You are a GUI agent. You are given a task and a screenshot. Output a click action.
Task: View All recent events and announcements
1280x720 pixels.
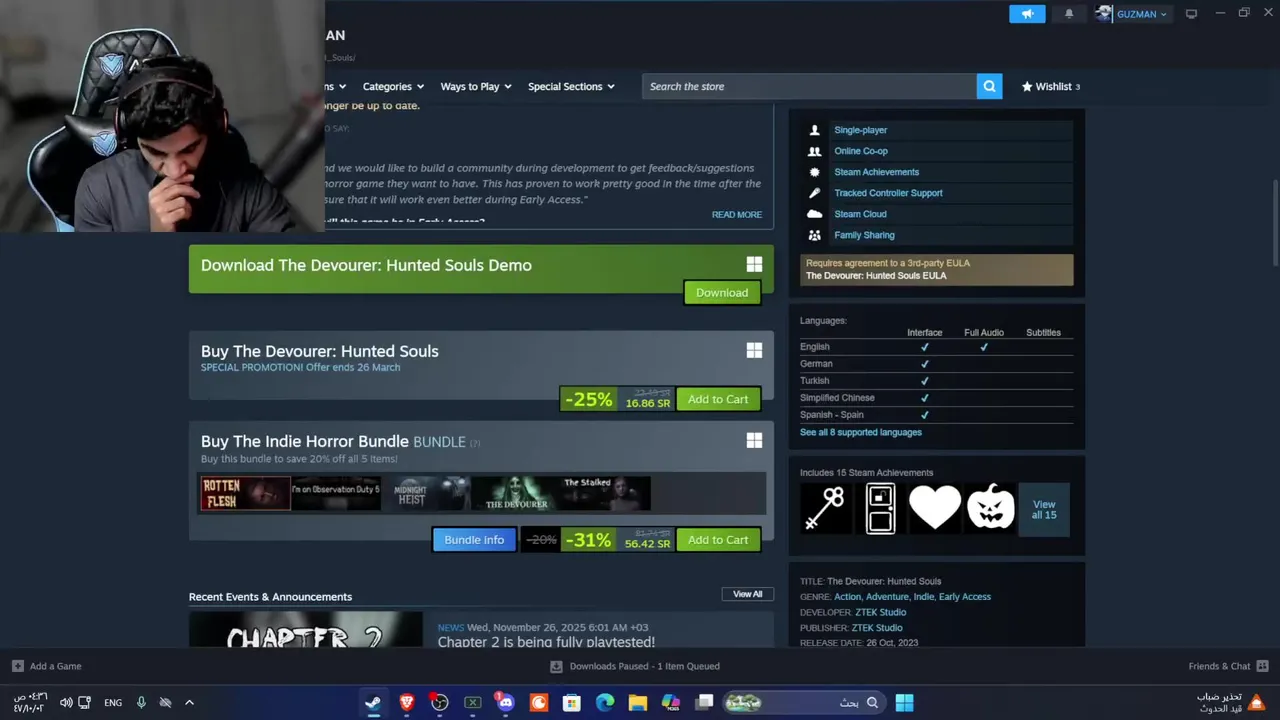point(747,594)
